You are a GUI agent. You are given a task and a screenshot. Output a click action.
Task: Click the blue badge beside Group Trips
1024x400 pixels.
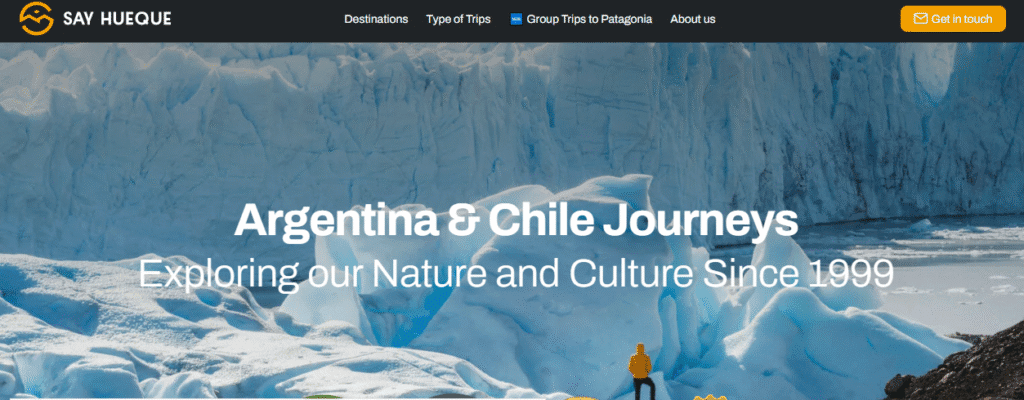point(516,19)
